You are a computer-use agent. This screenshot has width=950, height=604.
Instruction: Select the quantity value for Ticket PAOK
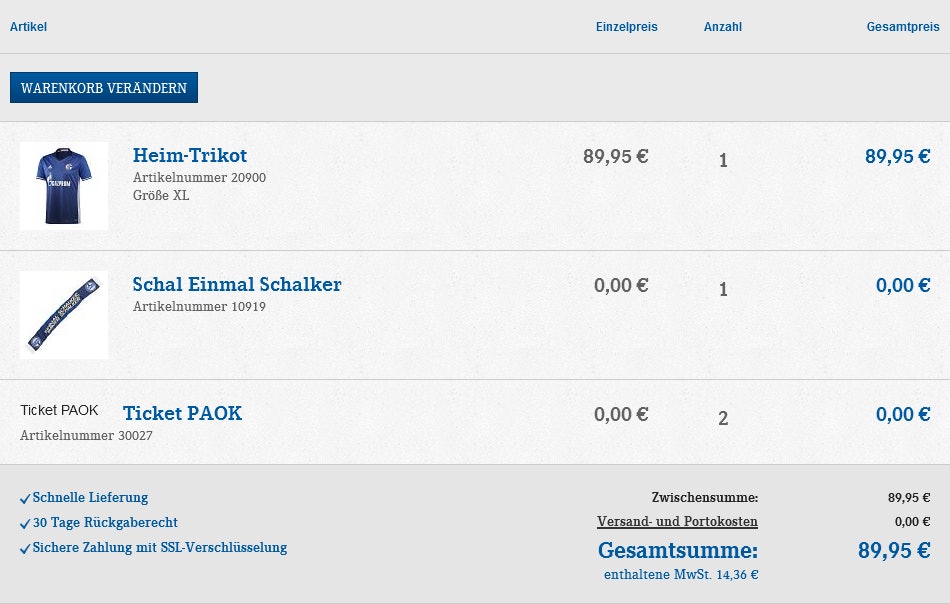(723, 418)
